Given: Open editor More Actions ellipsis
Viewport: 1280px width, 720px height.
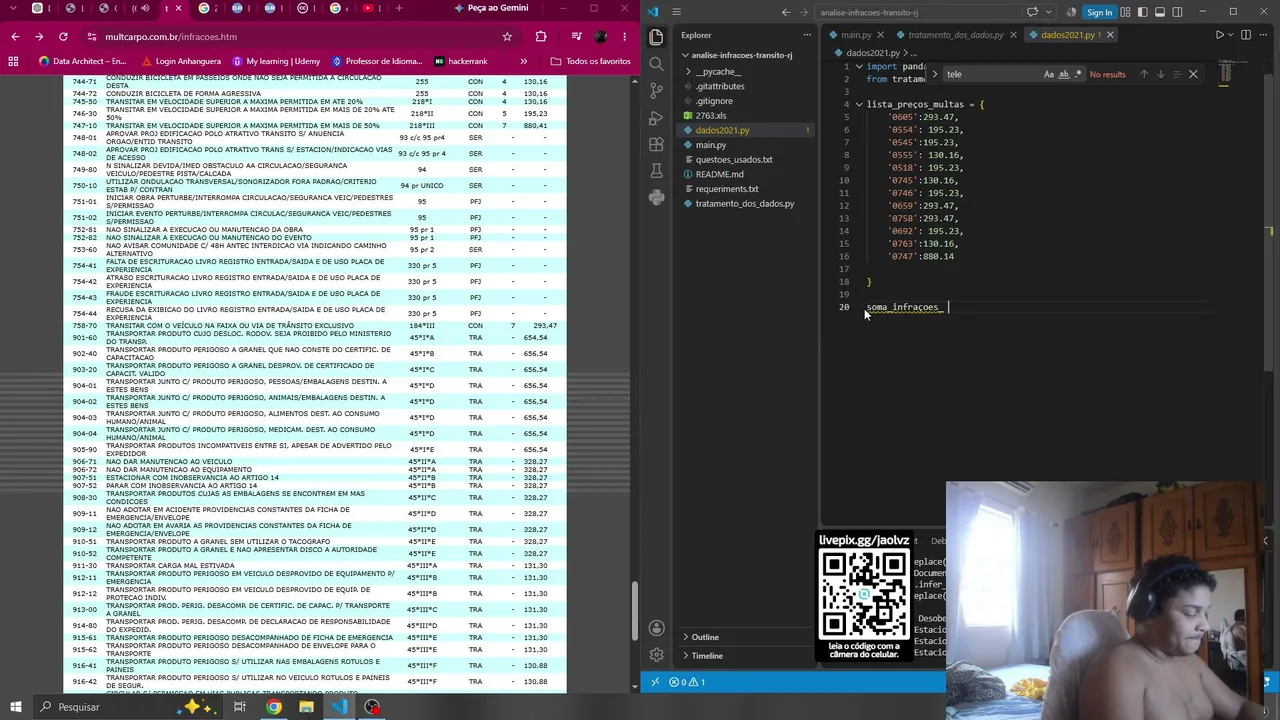Looking at the screenshot, I should (x=1263, y=35).
